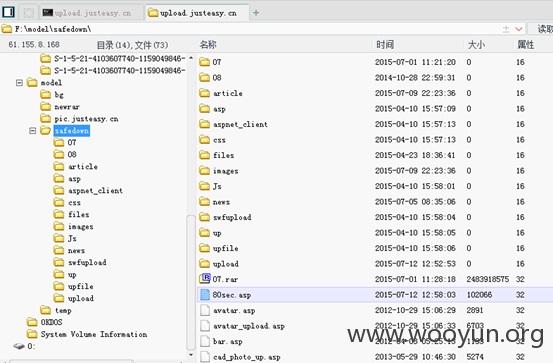The image size is (553, 363).
Task: Collapse the safedown folder in the tree
Action: [x=32, y=131]
